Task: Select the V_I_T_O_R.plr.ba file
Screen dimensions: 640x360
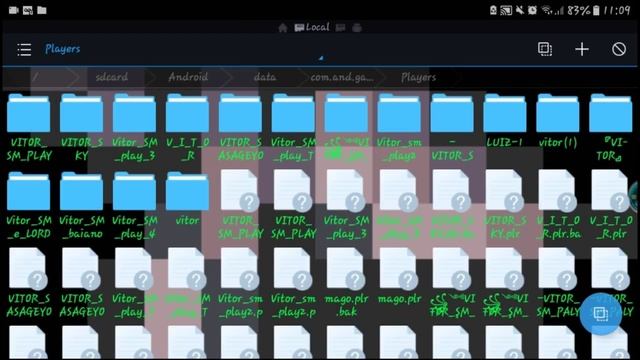Action: [x=558, y=205]
